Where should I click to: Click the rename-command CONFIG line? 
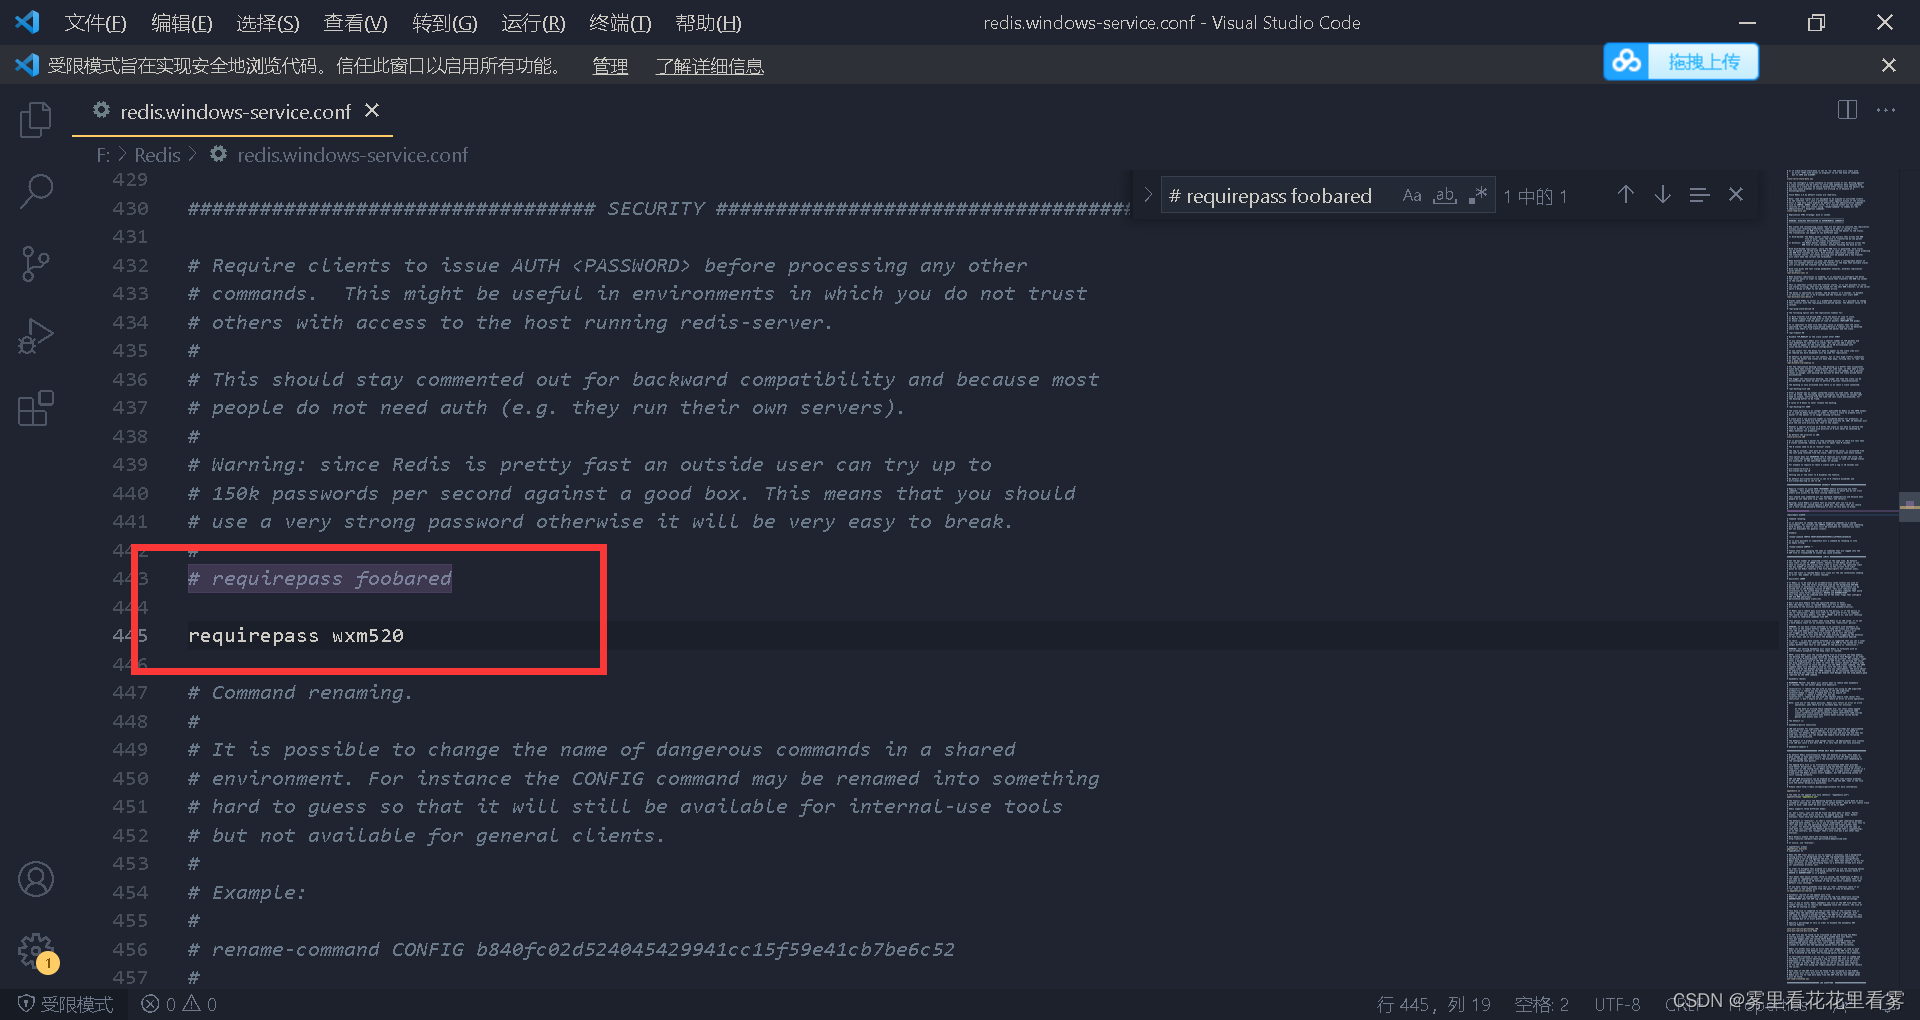[572, 950]
